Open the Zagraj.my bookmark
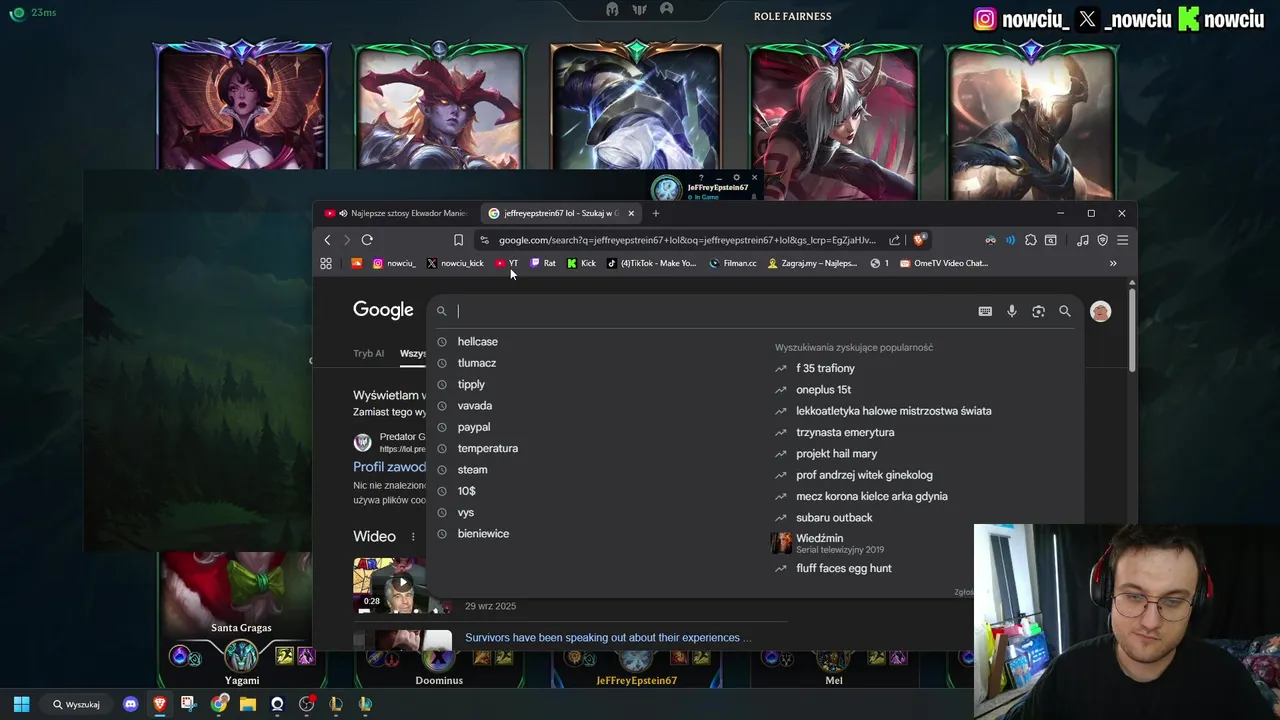 click(x=812, y=263)
